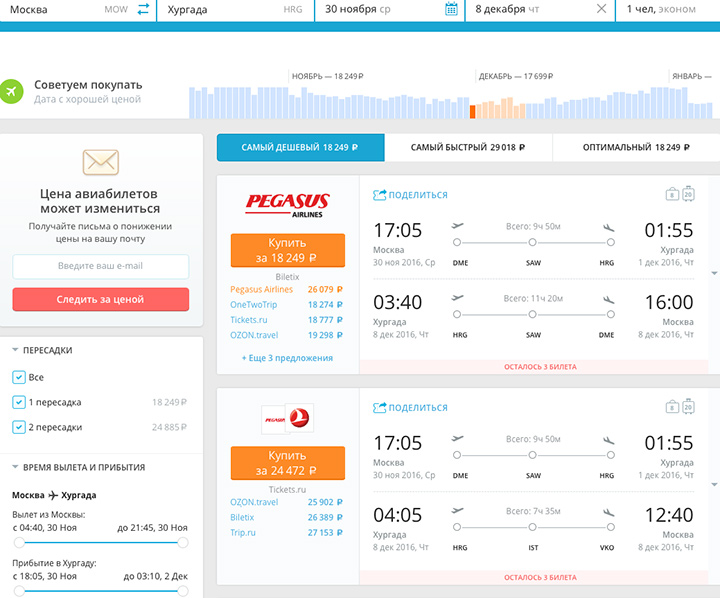
Task: Buy ticket for 18 249 ₽
Action: [x=287, y=250]
